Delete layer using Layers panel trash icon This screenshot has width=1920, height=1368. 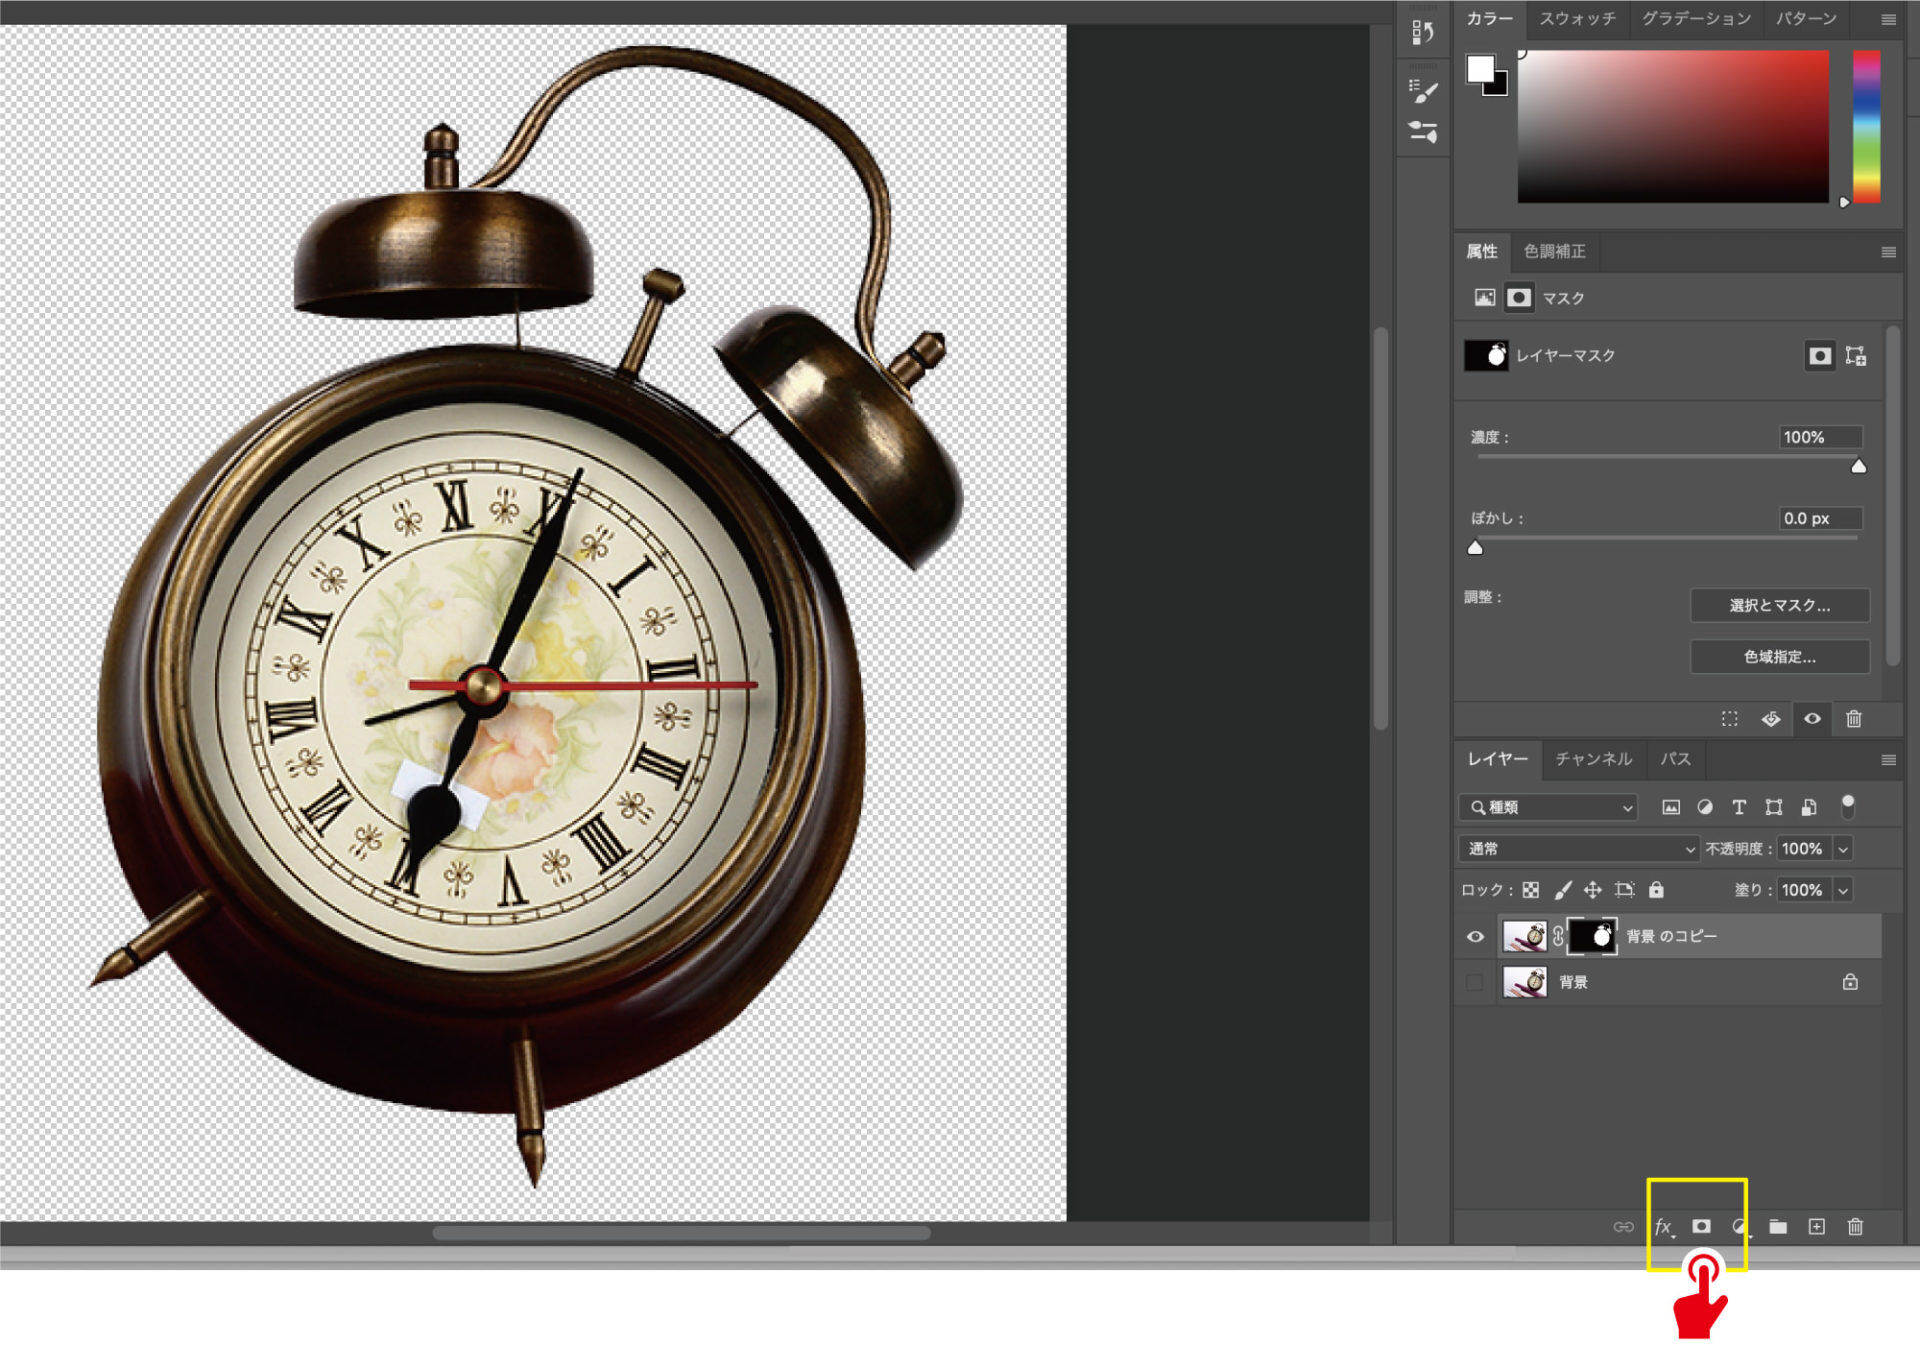coord(1855,1226)
